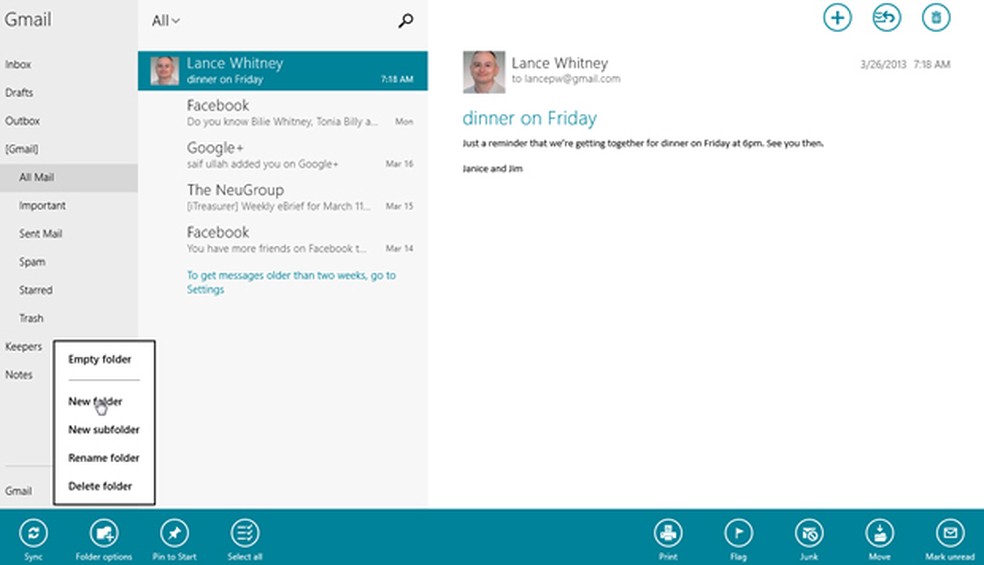Click the Pin to Start icon

pos(174,534)
